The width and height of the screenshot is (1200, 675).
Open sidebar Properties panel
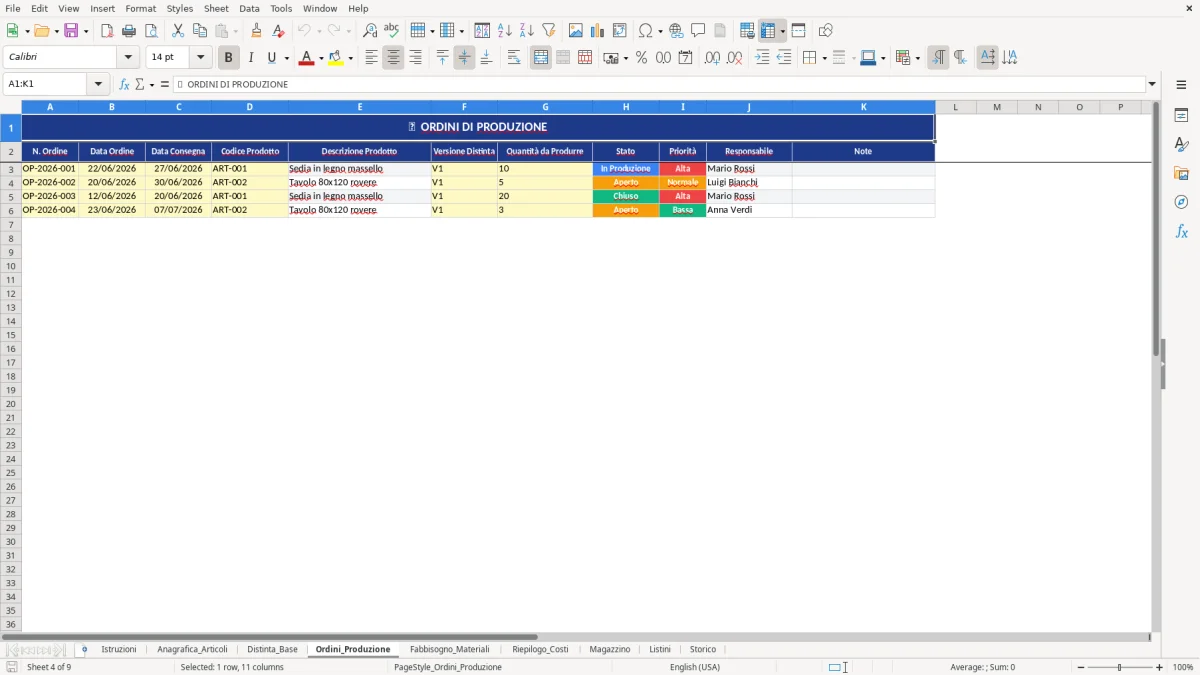[1181, 116]
